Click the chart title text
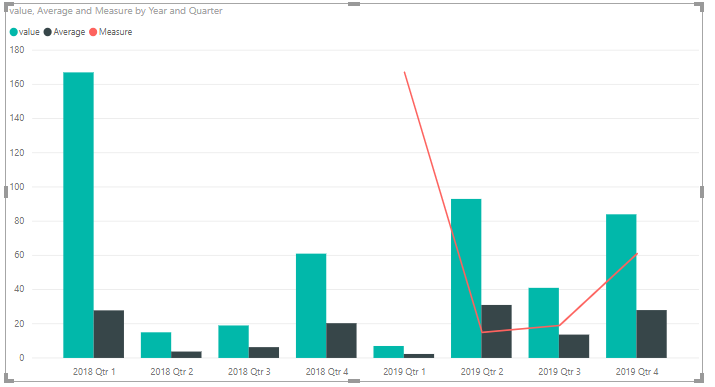 click(116, 10)
